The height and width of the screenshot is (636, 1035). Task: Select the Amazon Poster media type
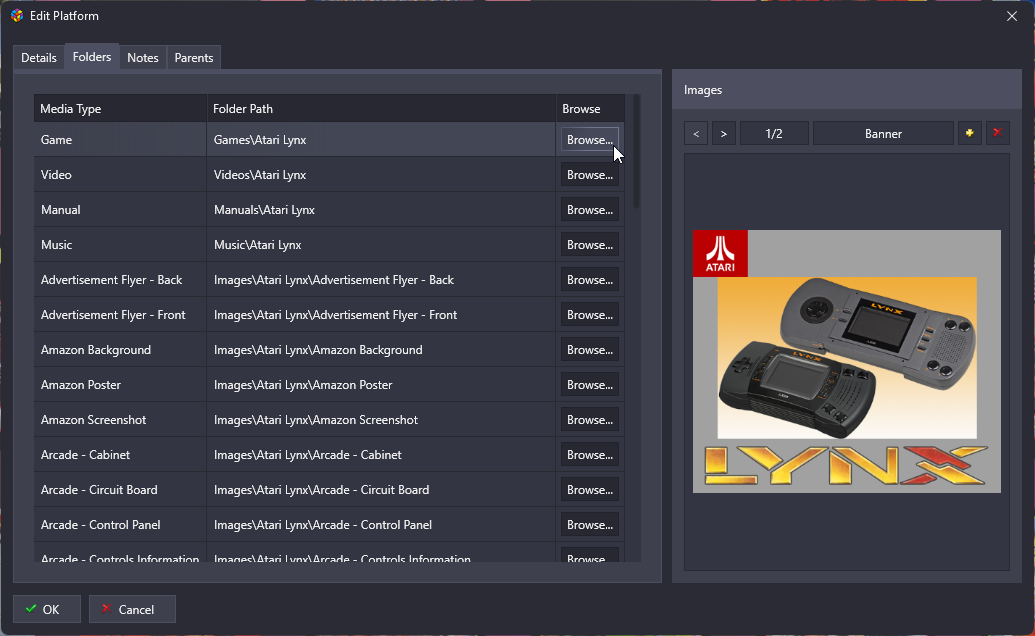click(120, 385)
